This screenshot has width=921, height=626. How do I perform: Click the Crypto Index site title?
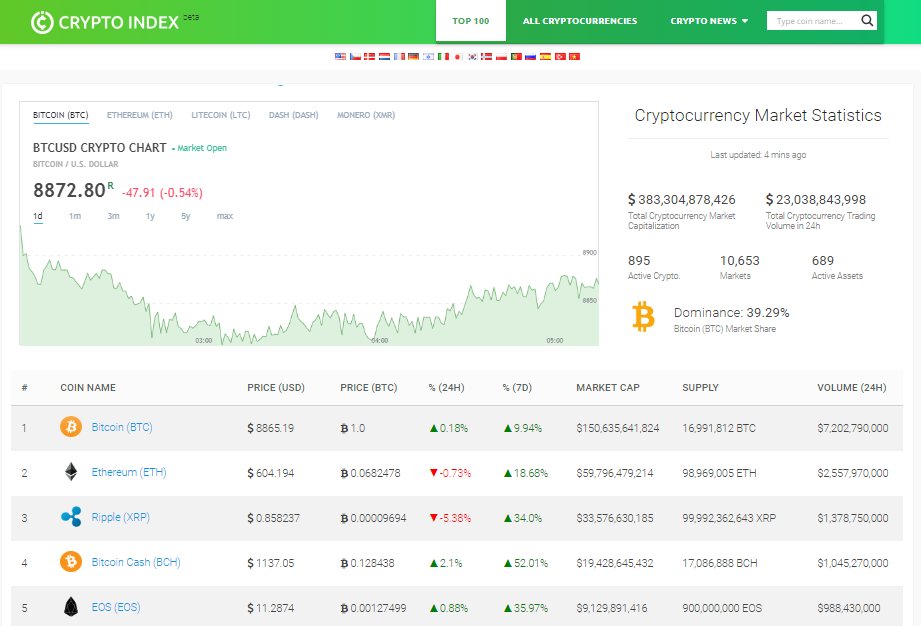click(x=119, y=22)
